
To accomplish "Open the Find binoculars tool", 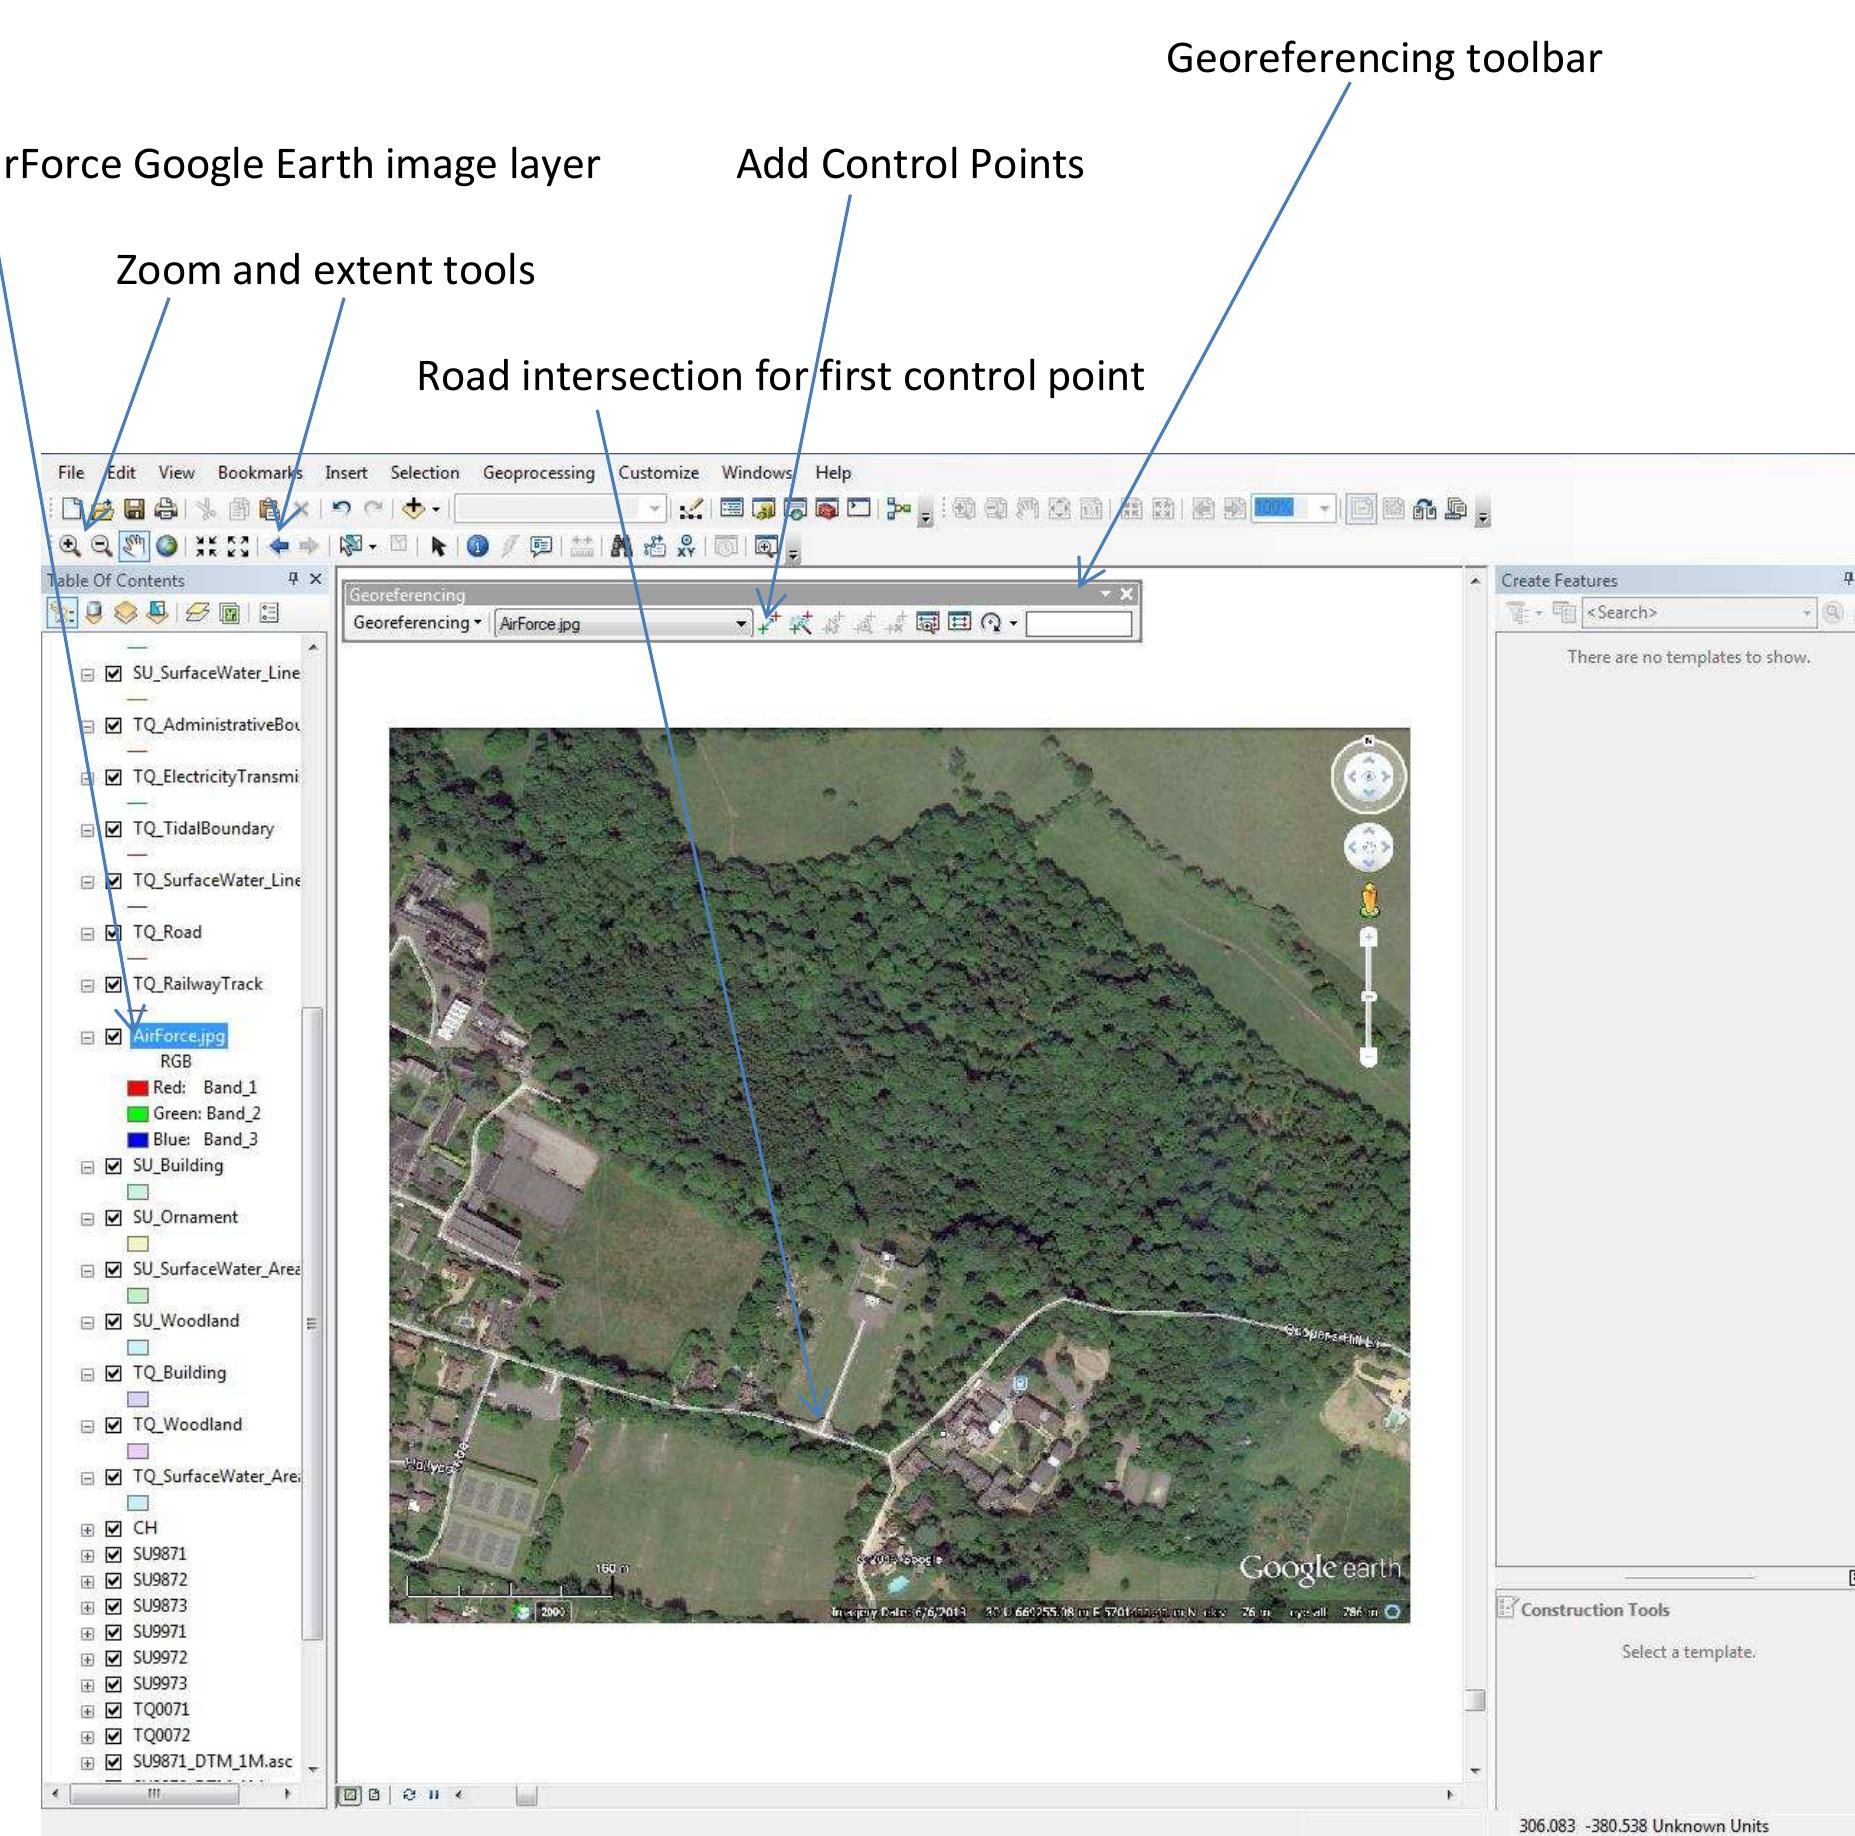I will tap(621, 546).
